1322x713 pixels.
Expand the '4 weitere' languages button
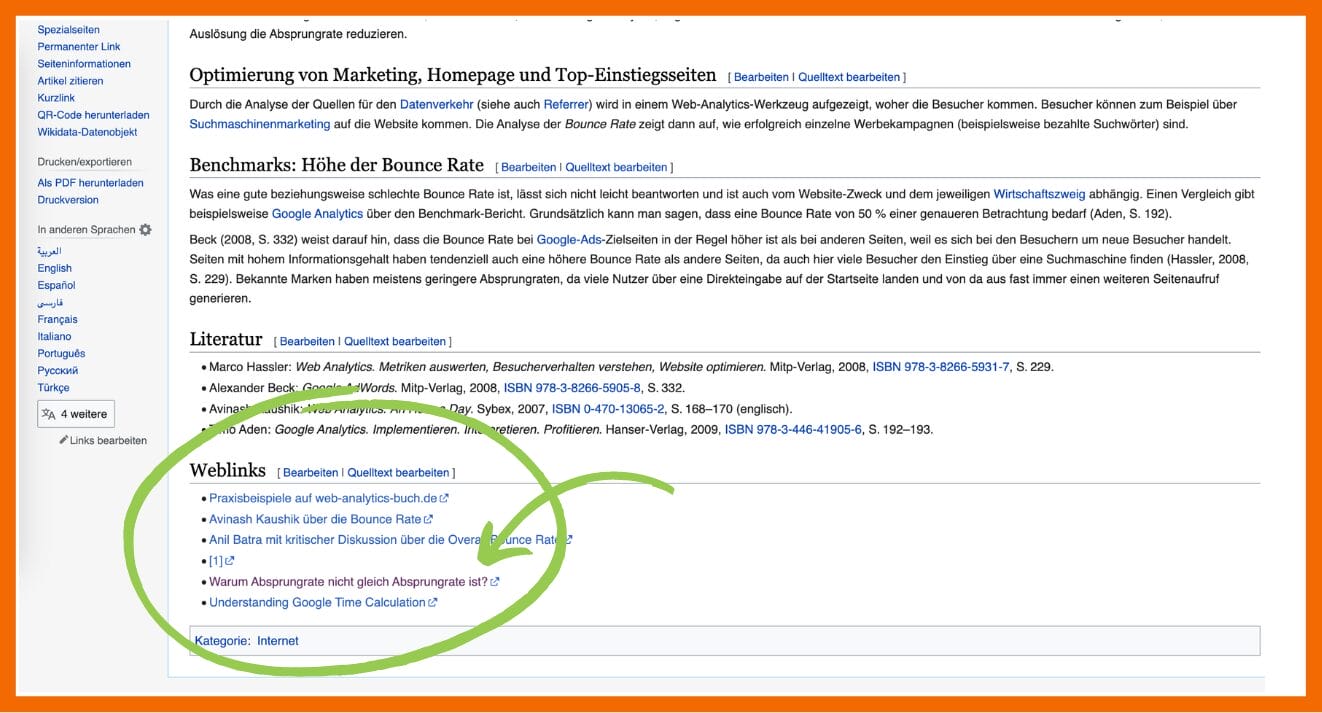[x=75, y=414]
